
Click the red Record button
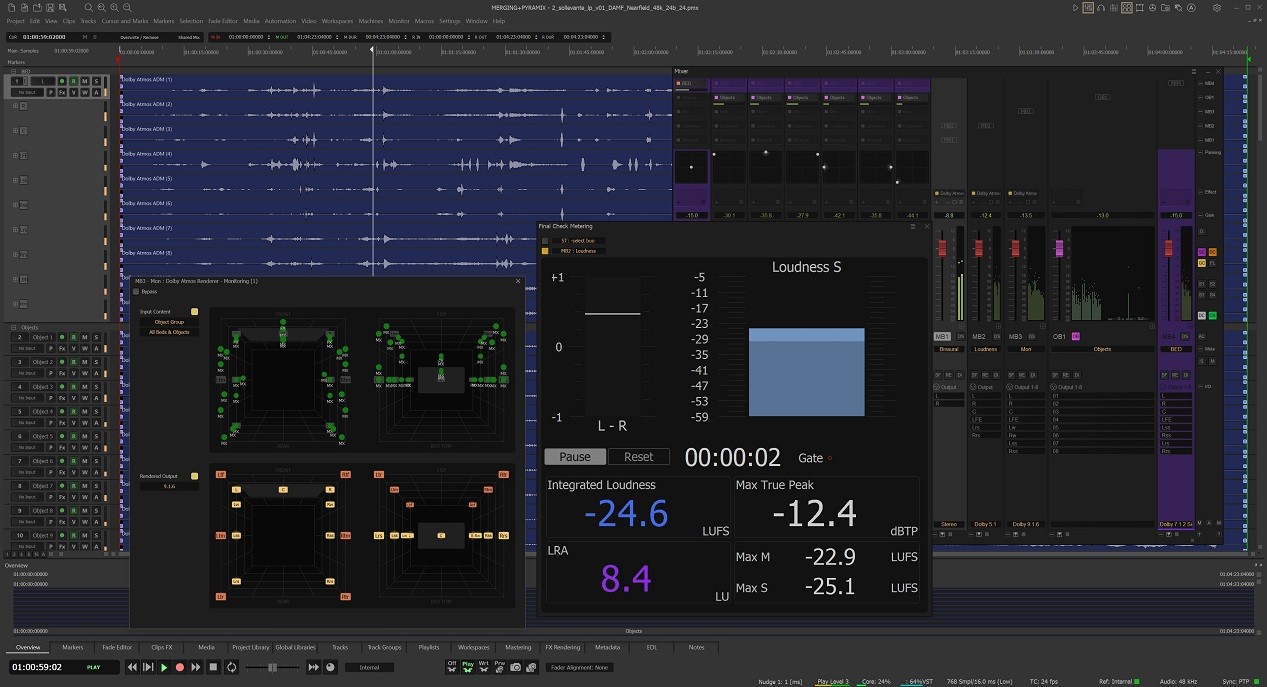coord(180,667)
